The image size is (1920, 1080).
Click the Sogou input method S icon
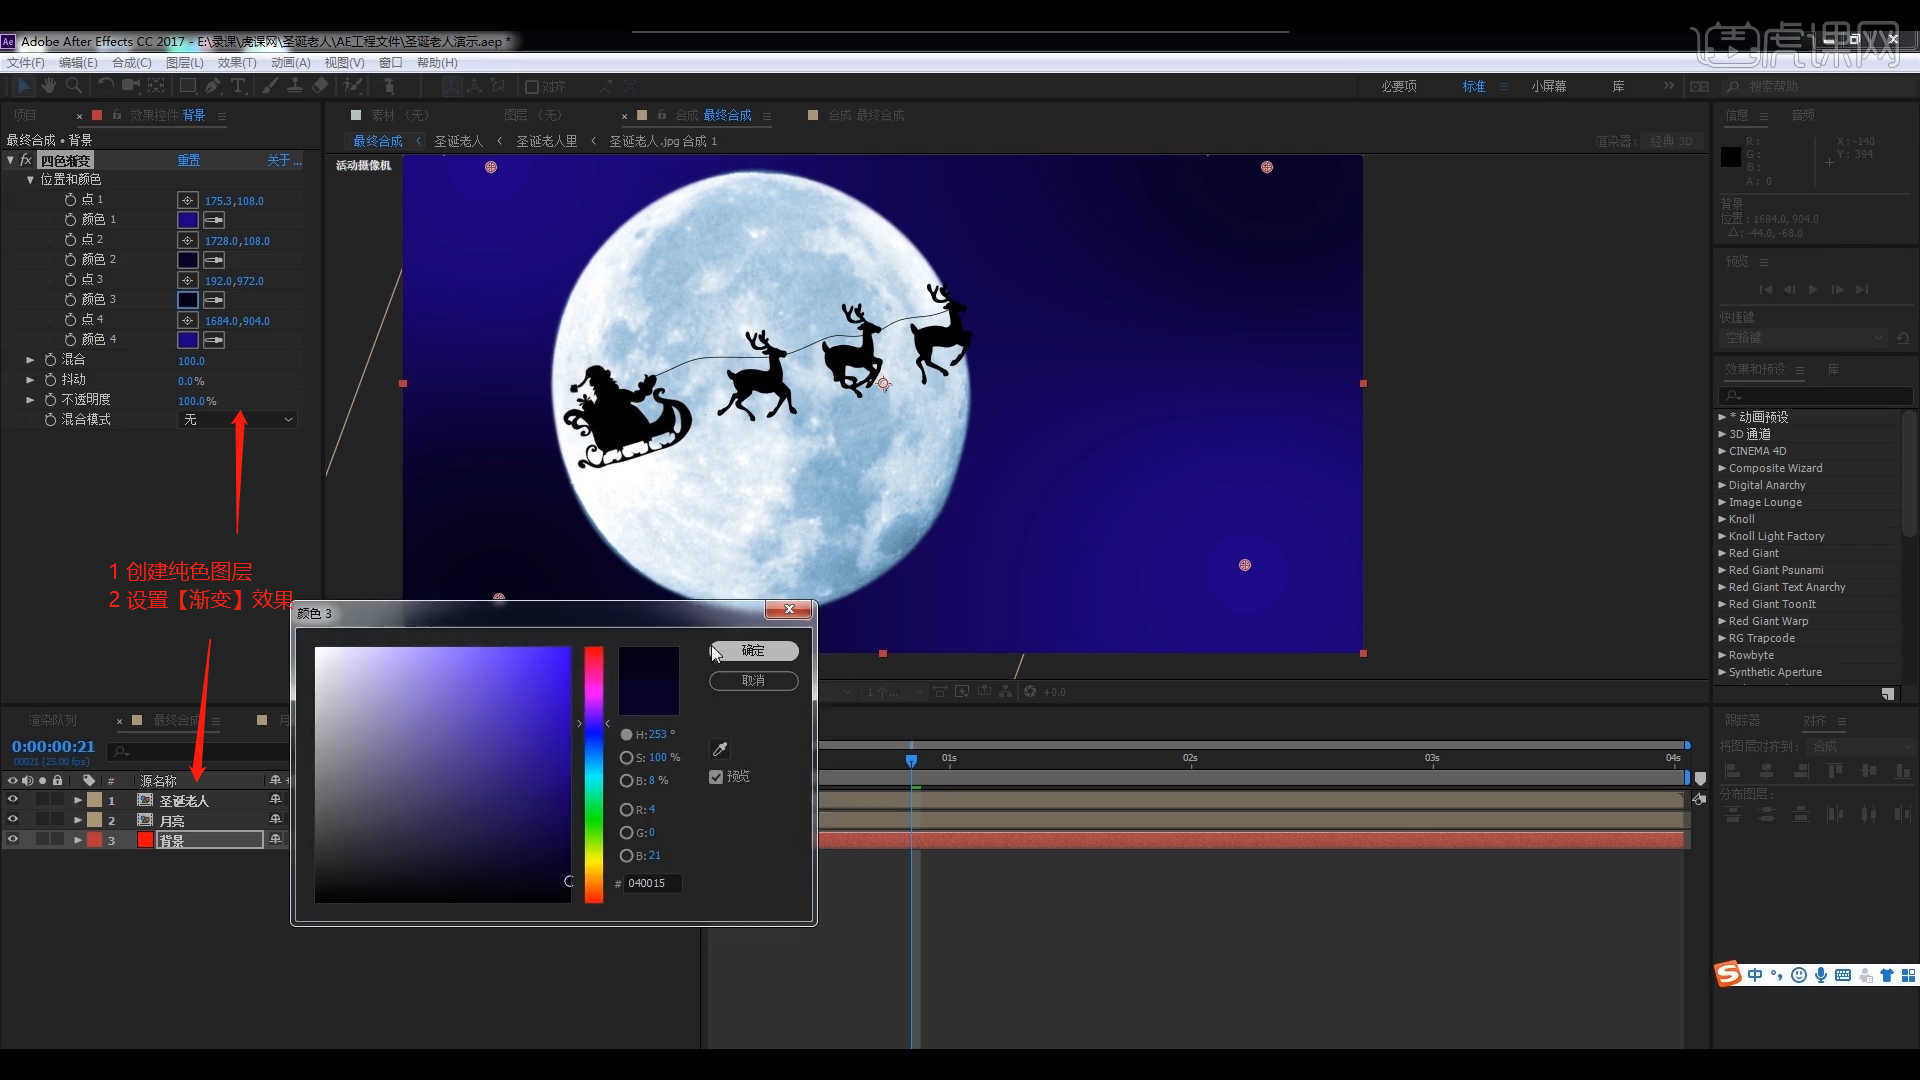pyautogui.click(x=1728, y=974)
